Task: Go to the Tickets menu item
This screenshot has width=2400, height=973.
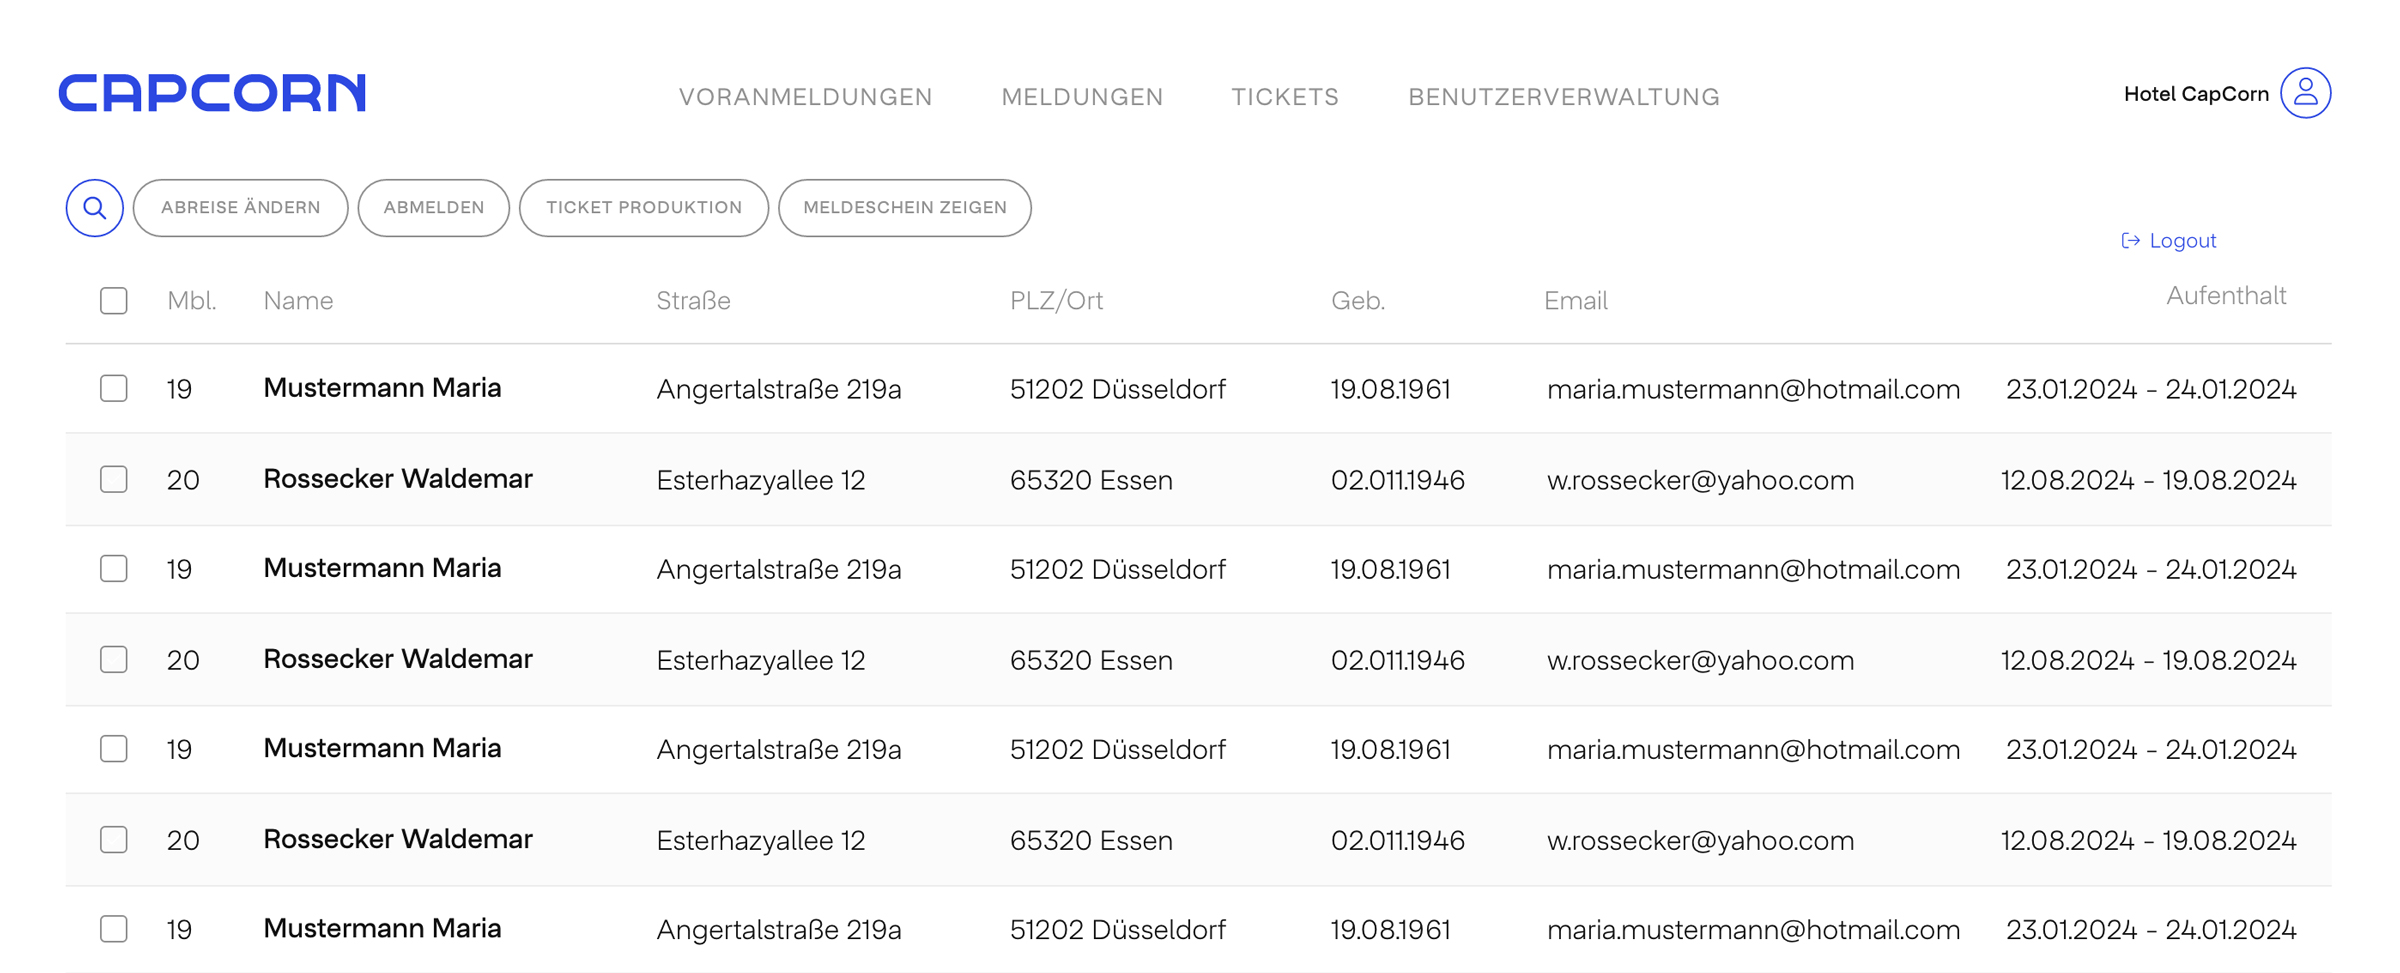Action: coord(1284,97)
